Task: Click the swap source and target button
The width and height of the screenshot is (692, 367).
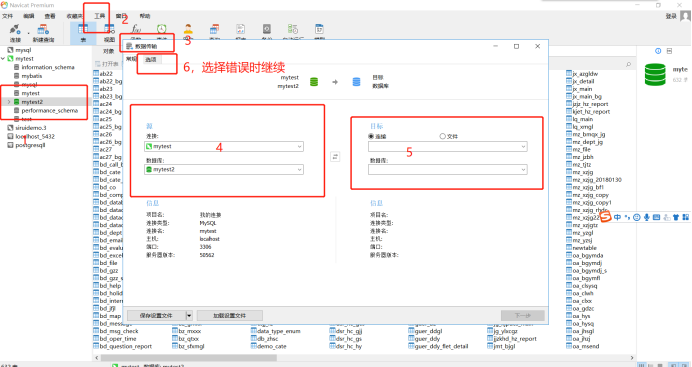Action: (x=335, y=157)
